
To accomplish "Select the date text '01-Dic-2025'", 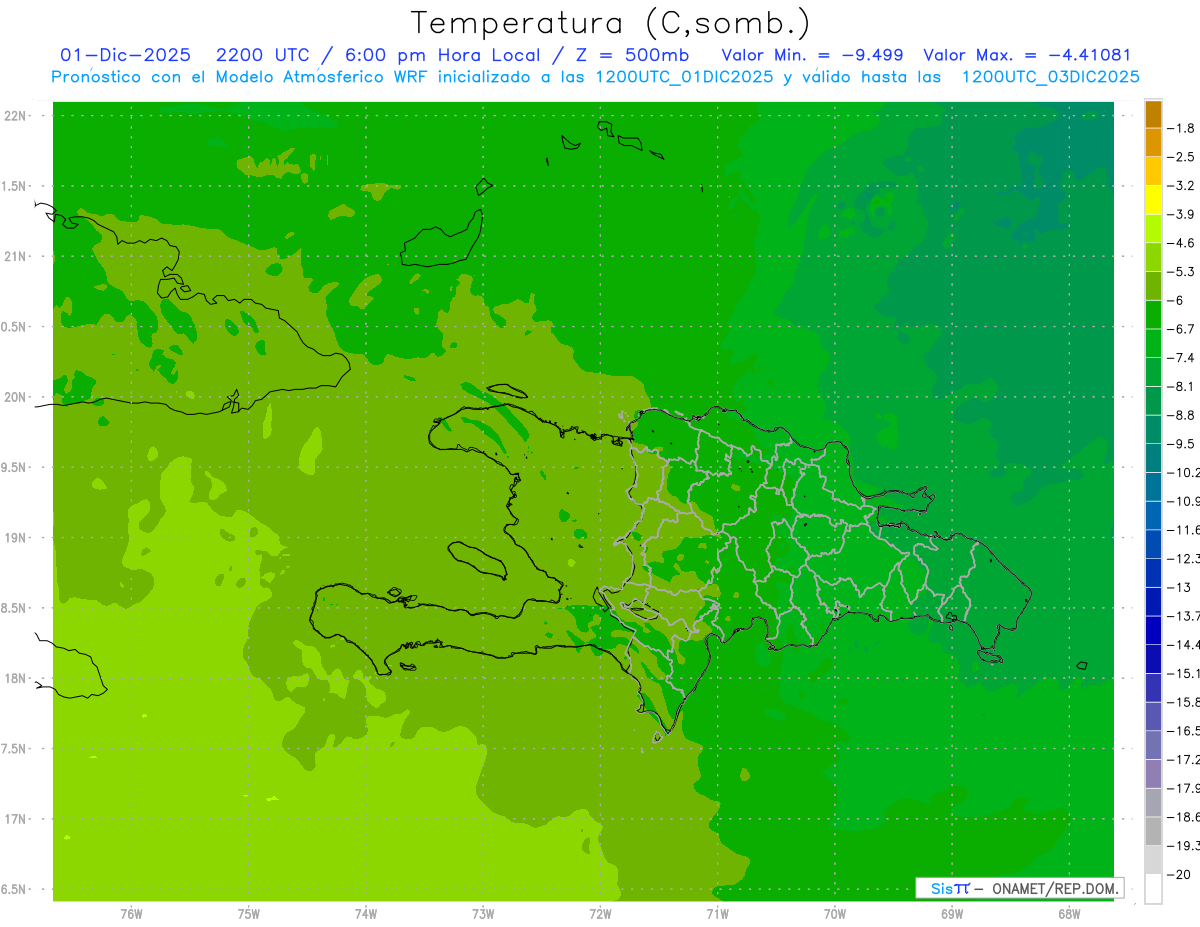I will coord(125,55).
